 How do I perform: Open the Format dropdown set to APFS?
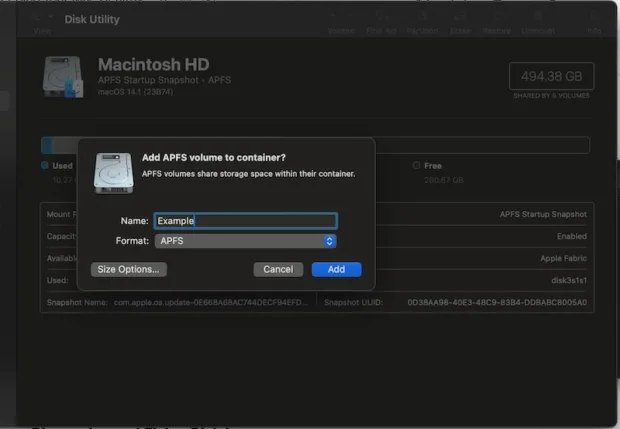[246, 241]
